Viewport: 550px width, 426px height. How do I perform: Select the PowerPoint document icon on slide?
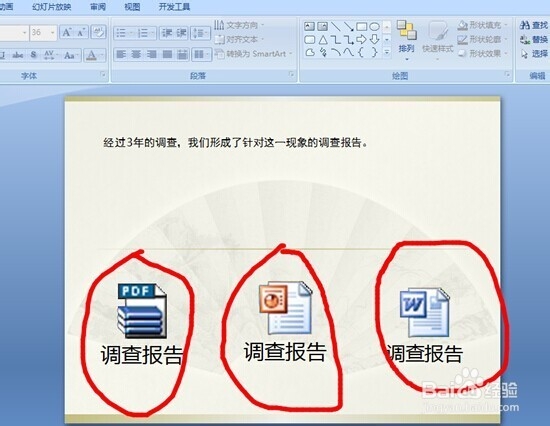285,307
